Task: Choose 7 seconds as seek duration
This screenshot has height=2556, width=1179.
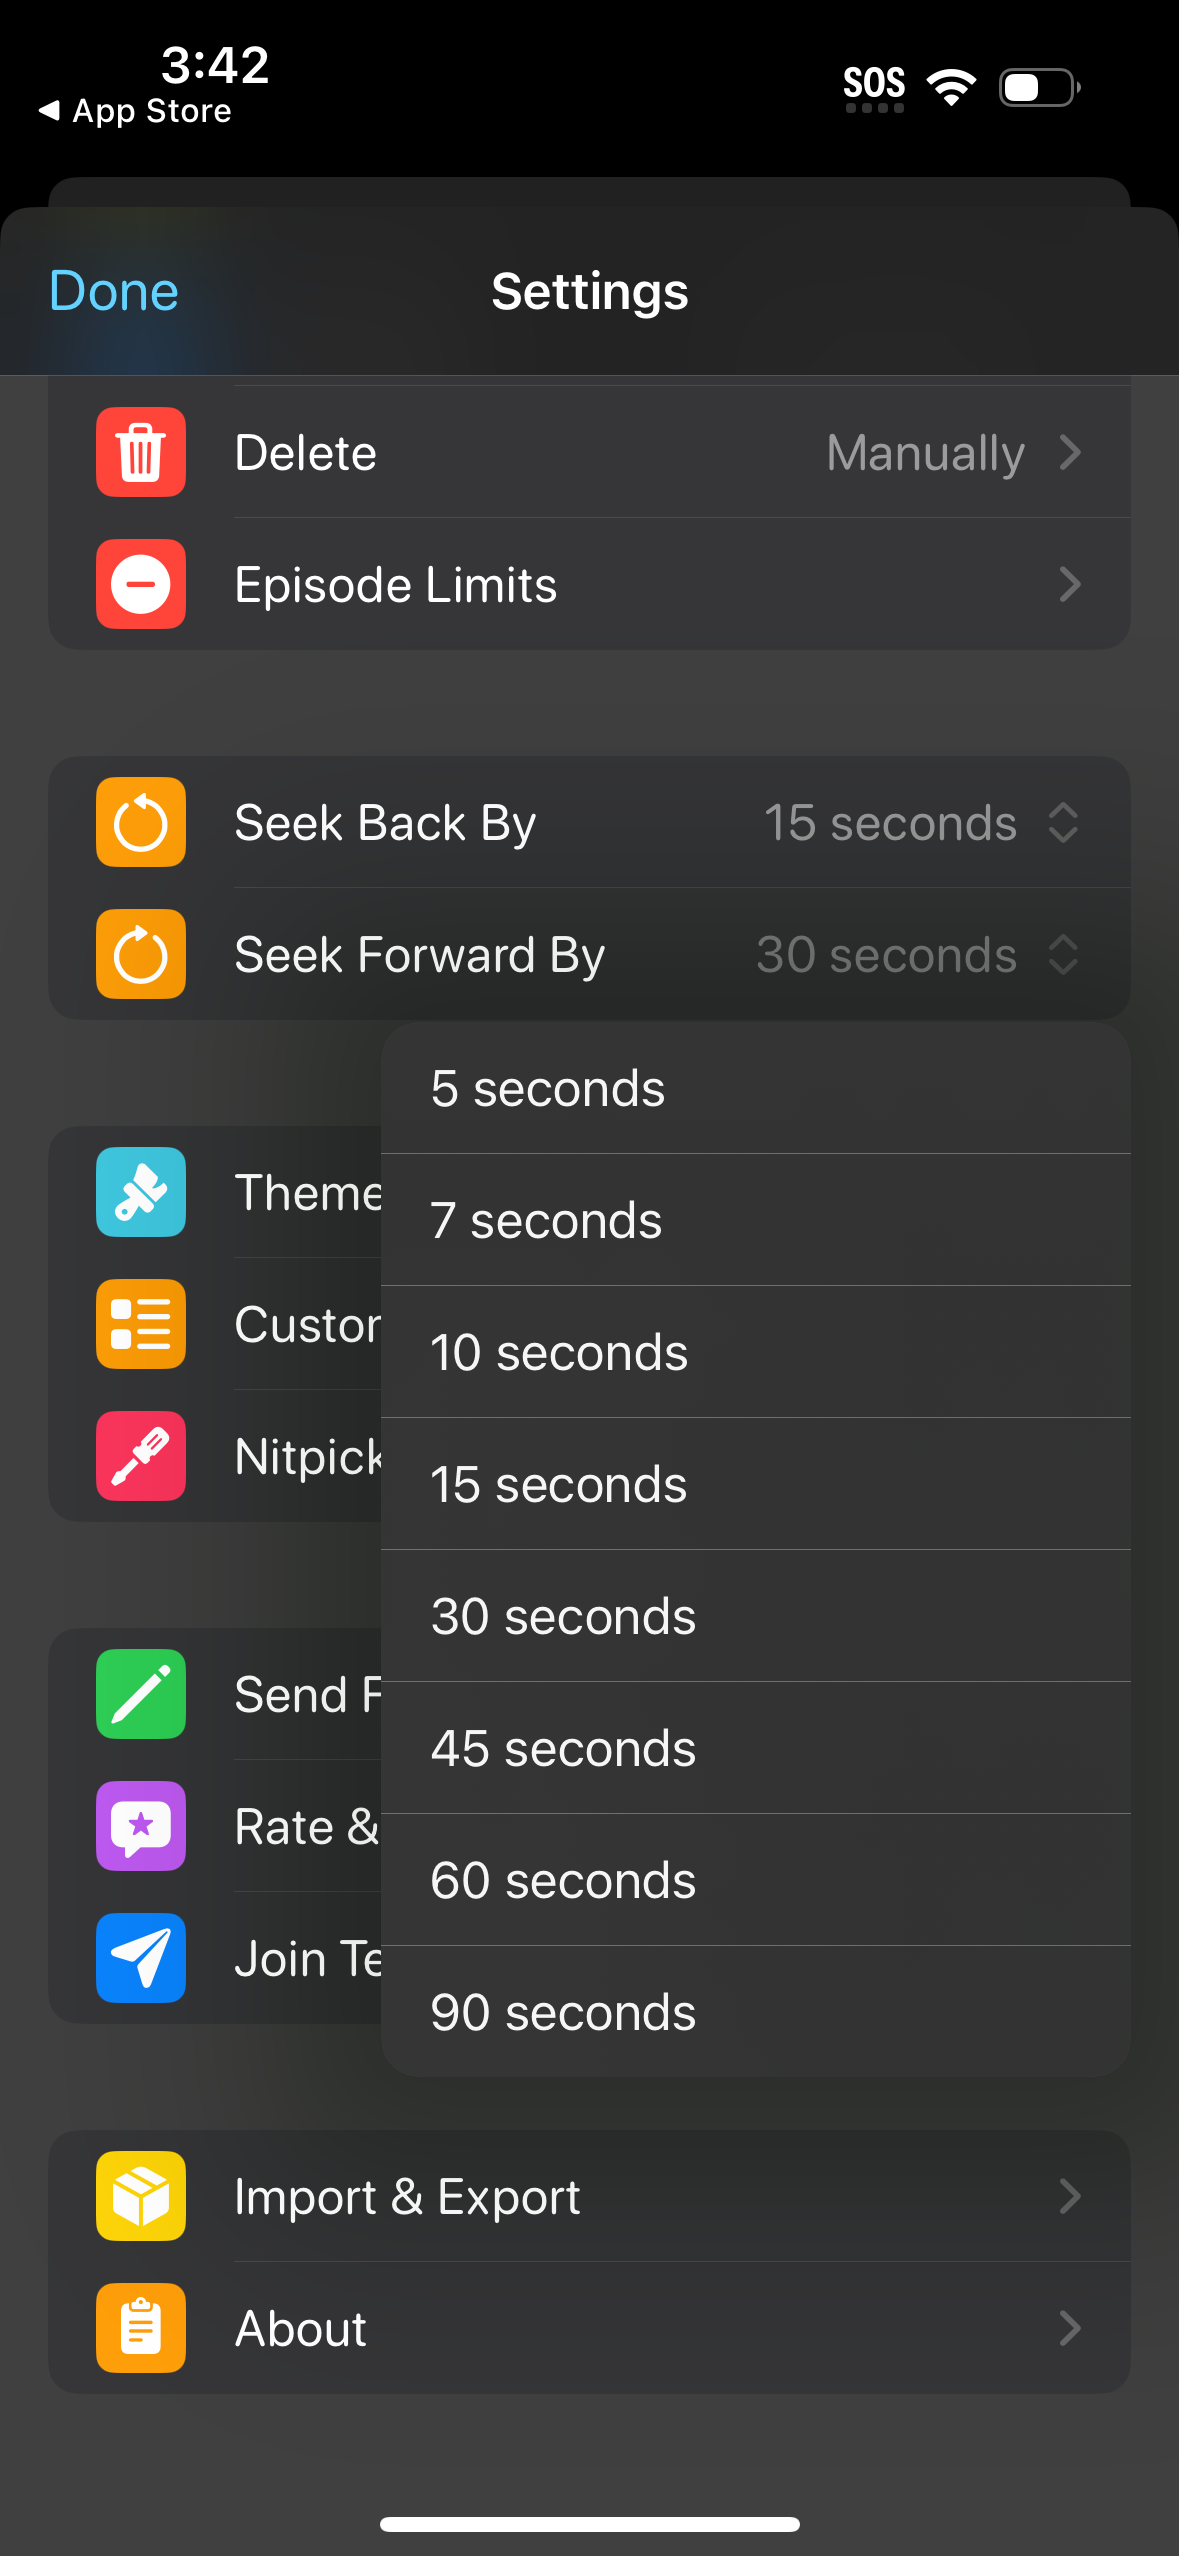Action: [755, 1219]
